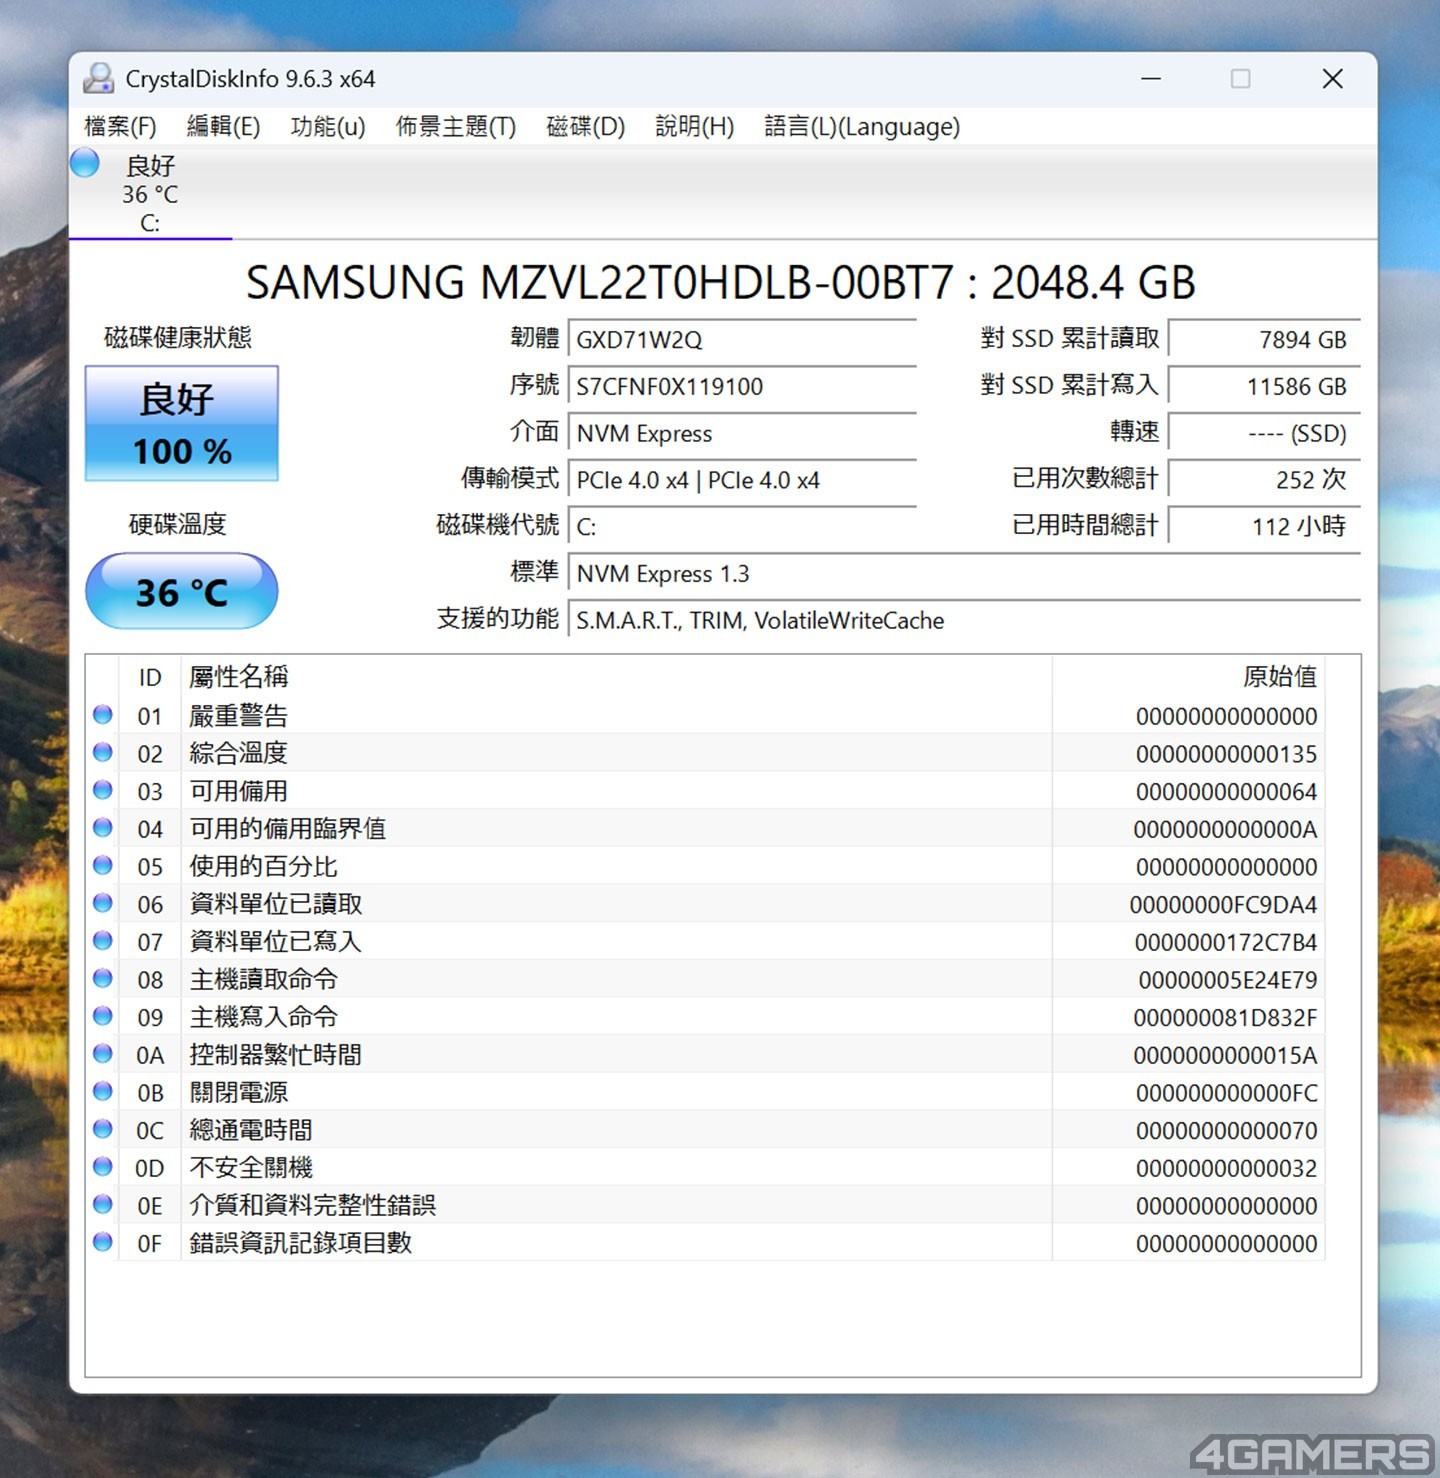The image size is (1440, 1478).
Task: Click the ID column header
Action: 150,677
